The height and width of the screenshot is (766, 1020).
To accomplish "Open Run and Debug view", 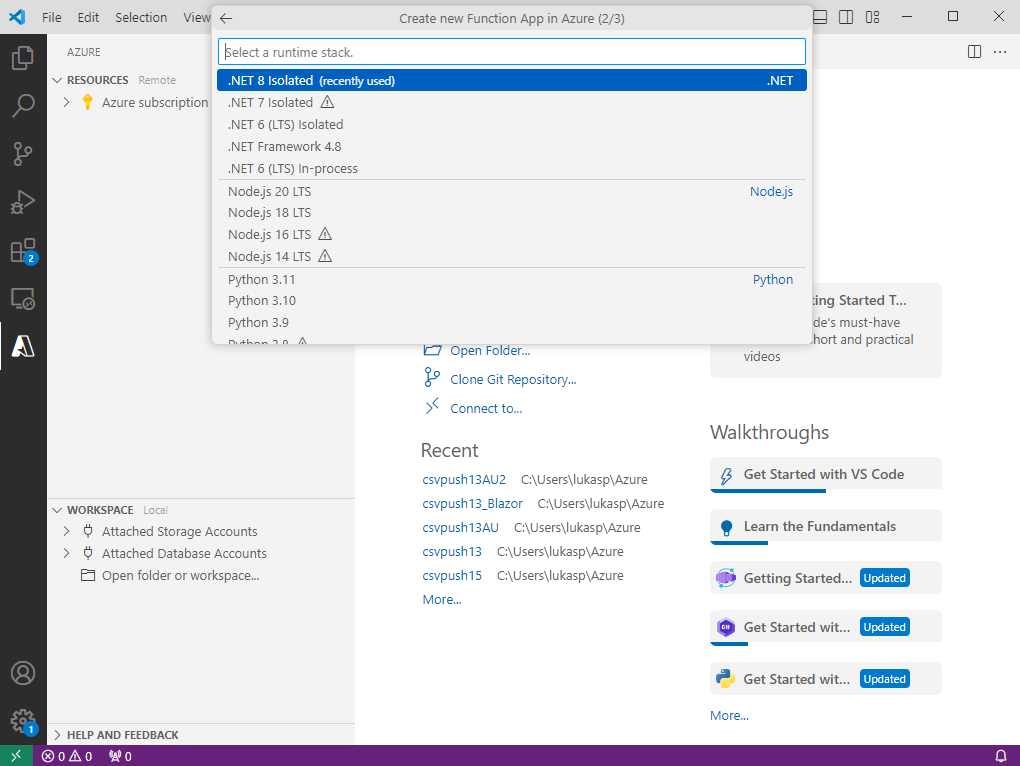I will click(x=23, y=202).
